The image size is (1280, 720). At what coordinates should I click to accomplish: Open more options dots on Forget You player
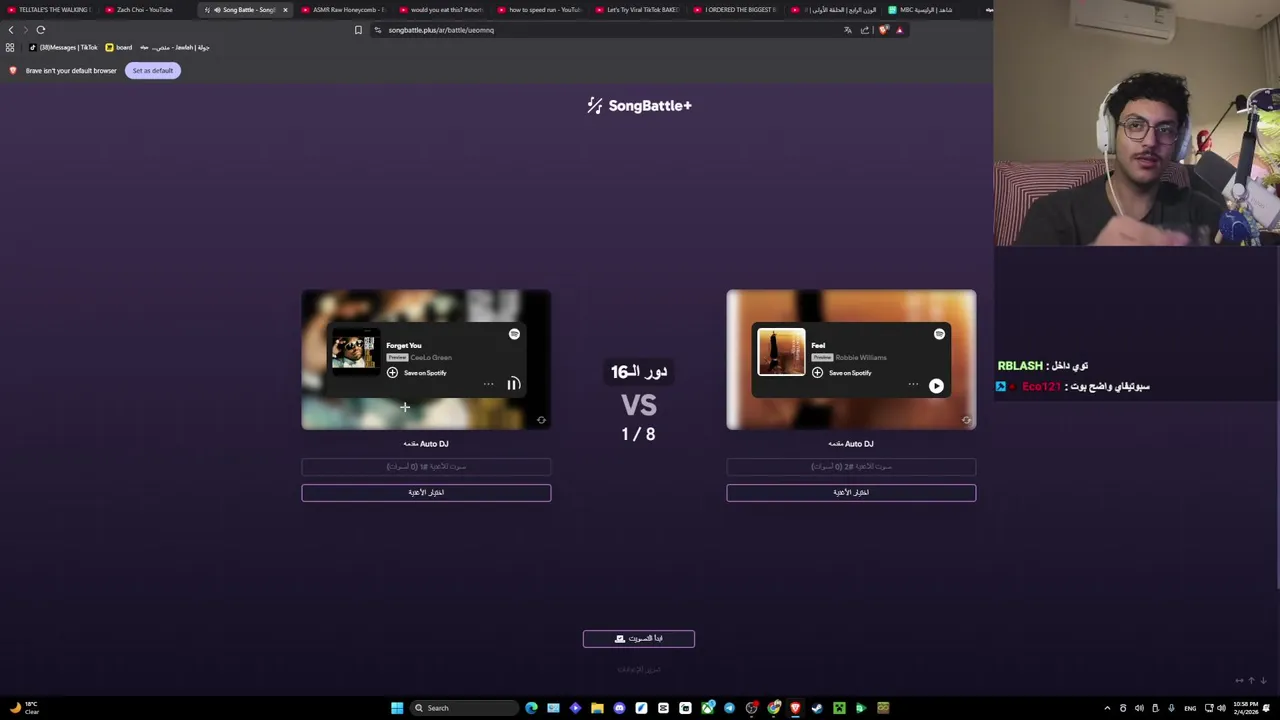[x=488, y=384]
